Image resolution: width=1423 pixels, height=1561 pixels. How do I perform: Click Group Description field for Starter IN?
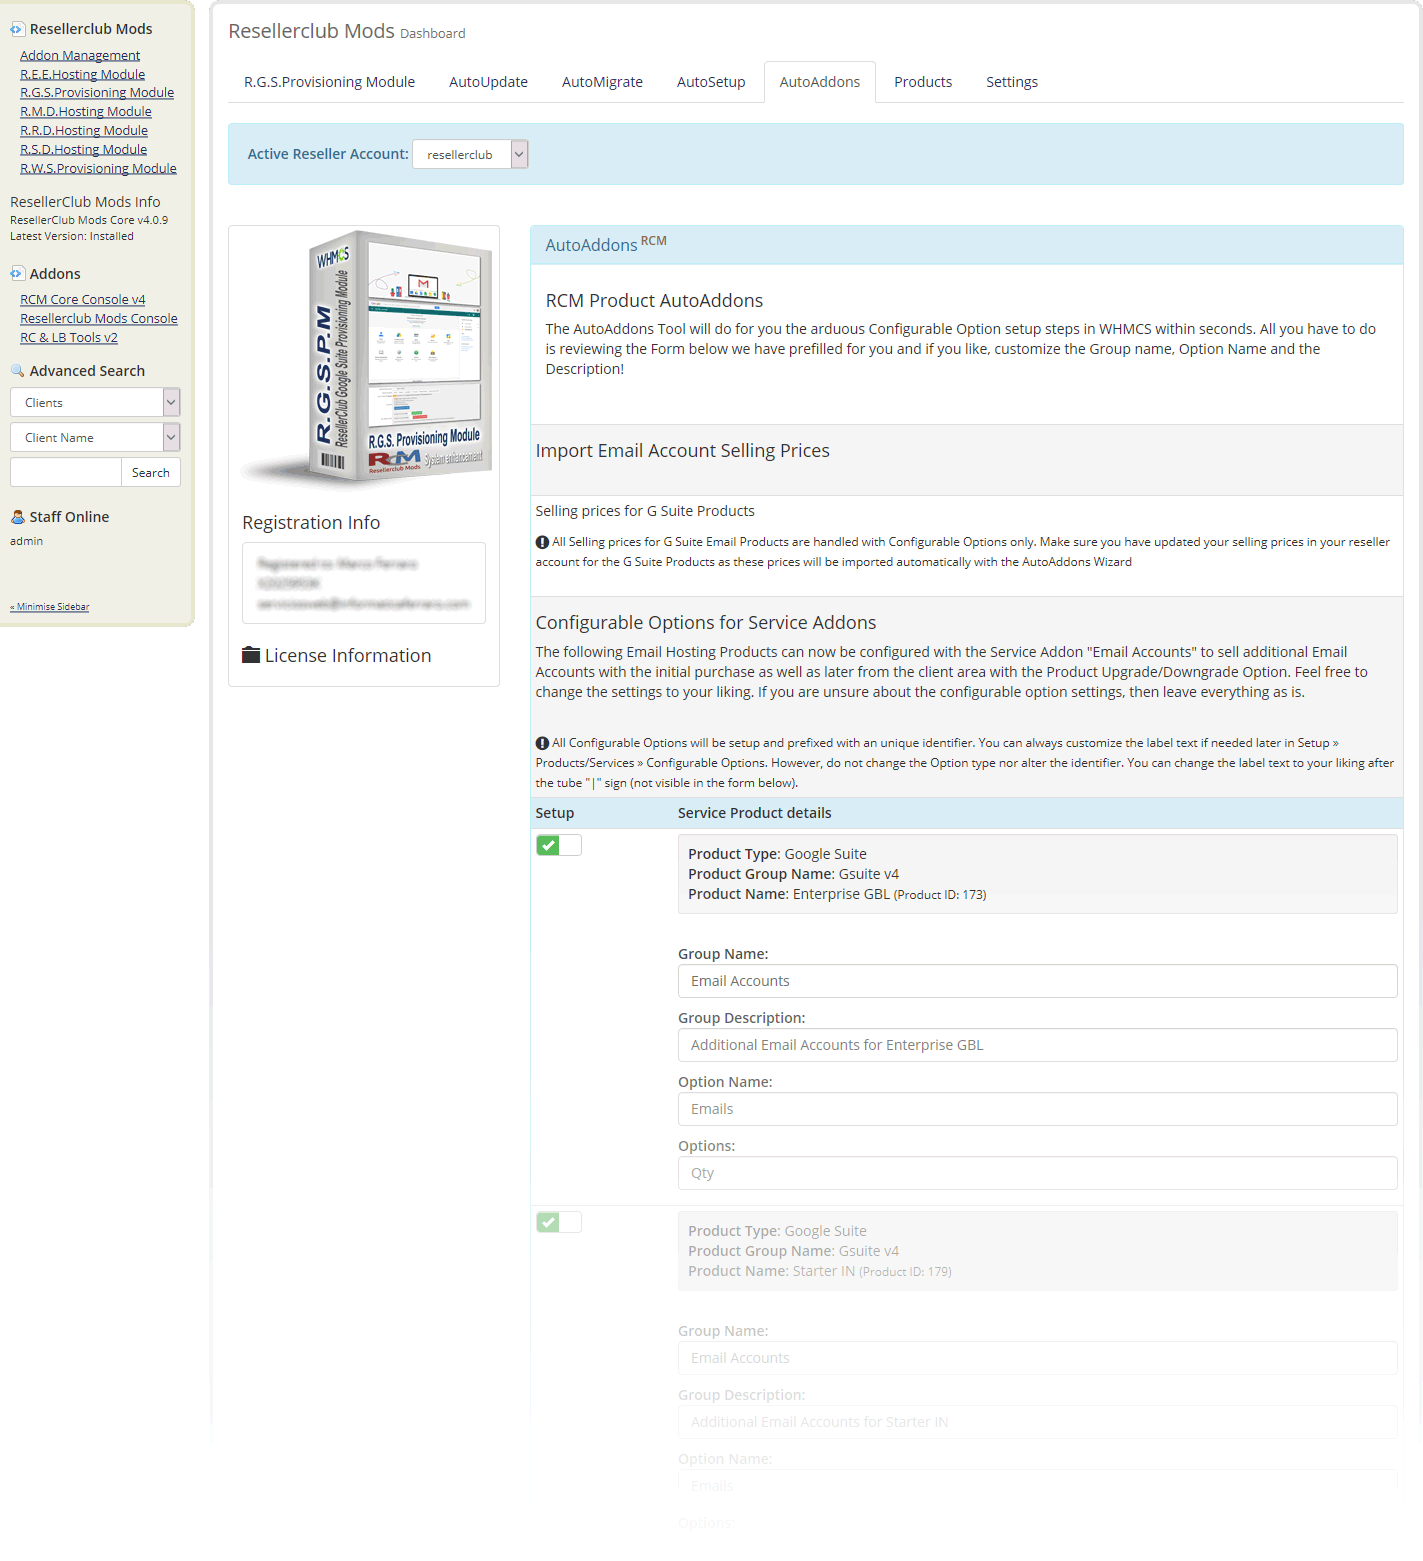pos(1038,1422)
